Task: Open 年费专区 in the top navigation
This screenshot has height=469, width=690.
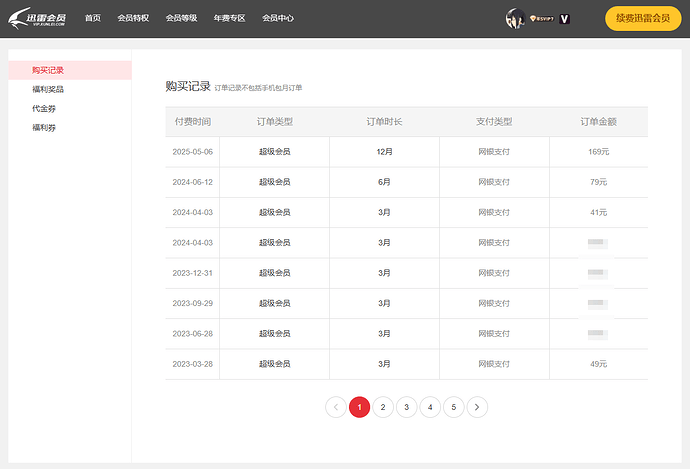Action: point(229,18)
